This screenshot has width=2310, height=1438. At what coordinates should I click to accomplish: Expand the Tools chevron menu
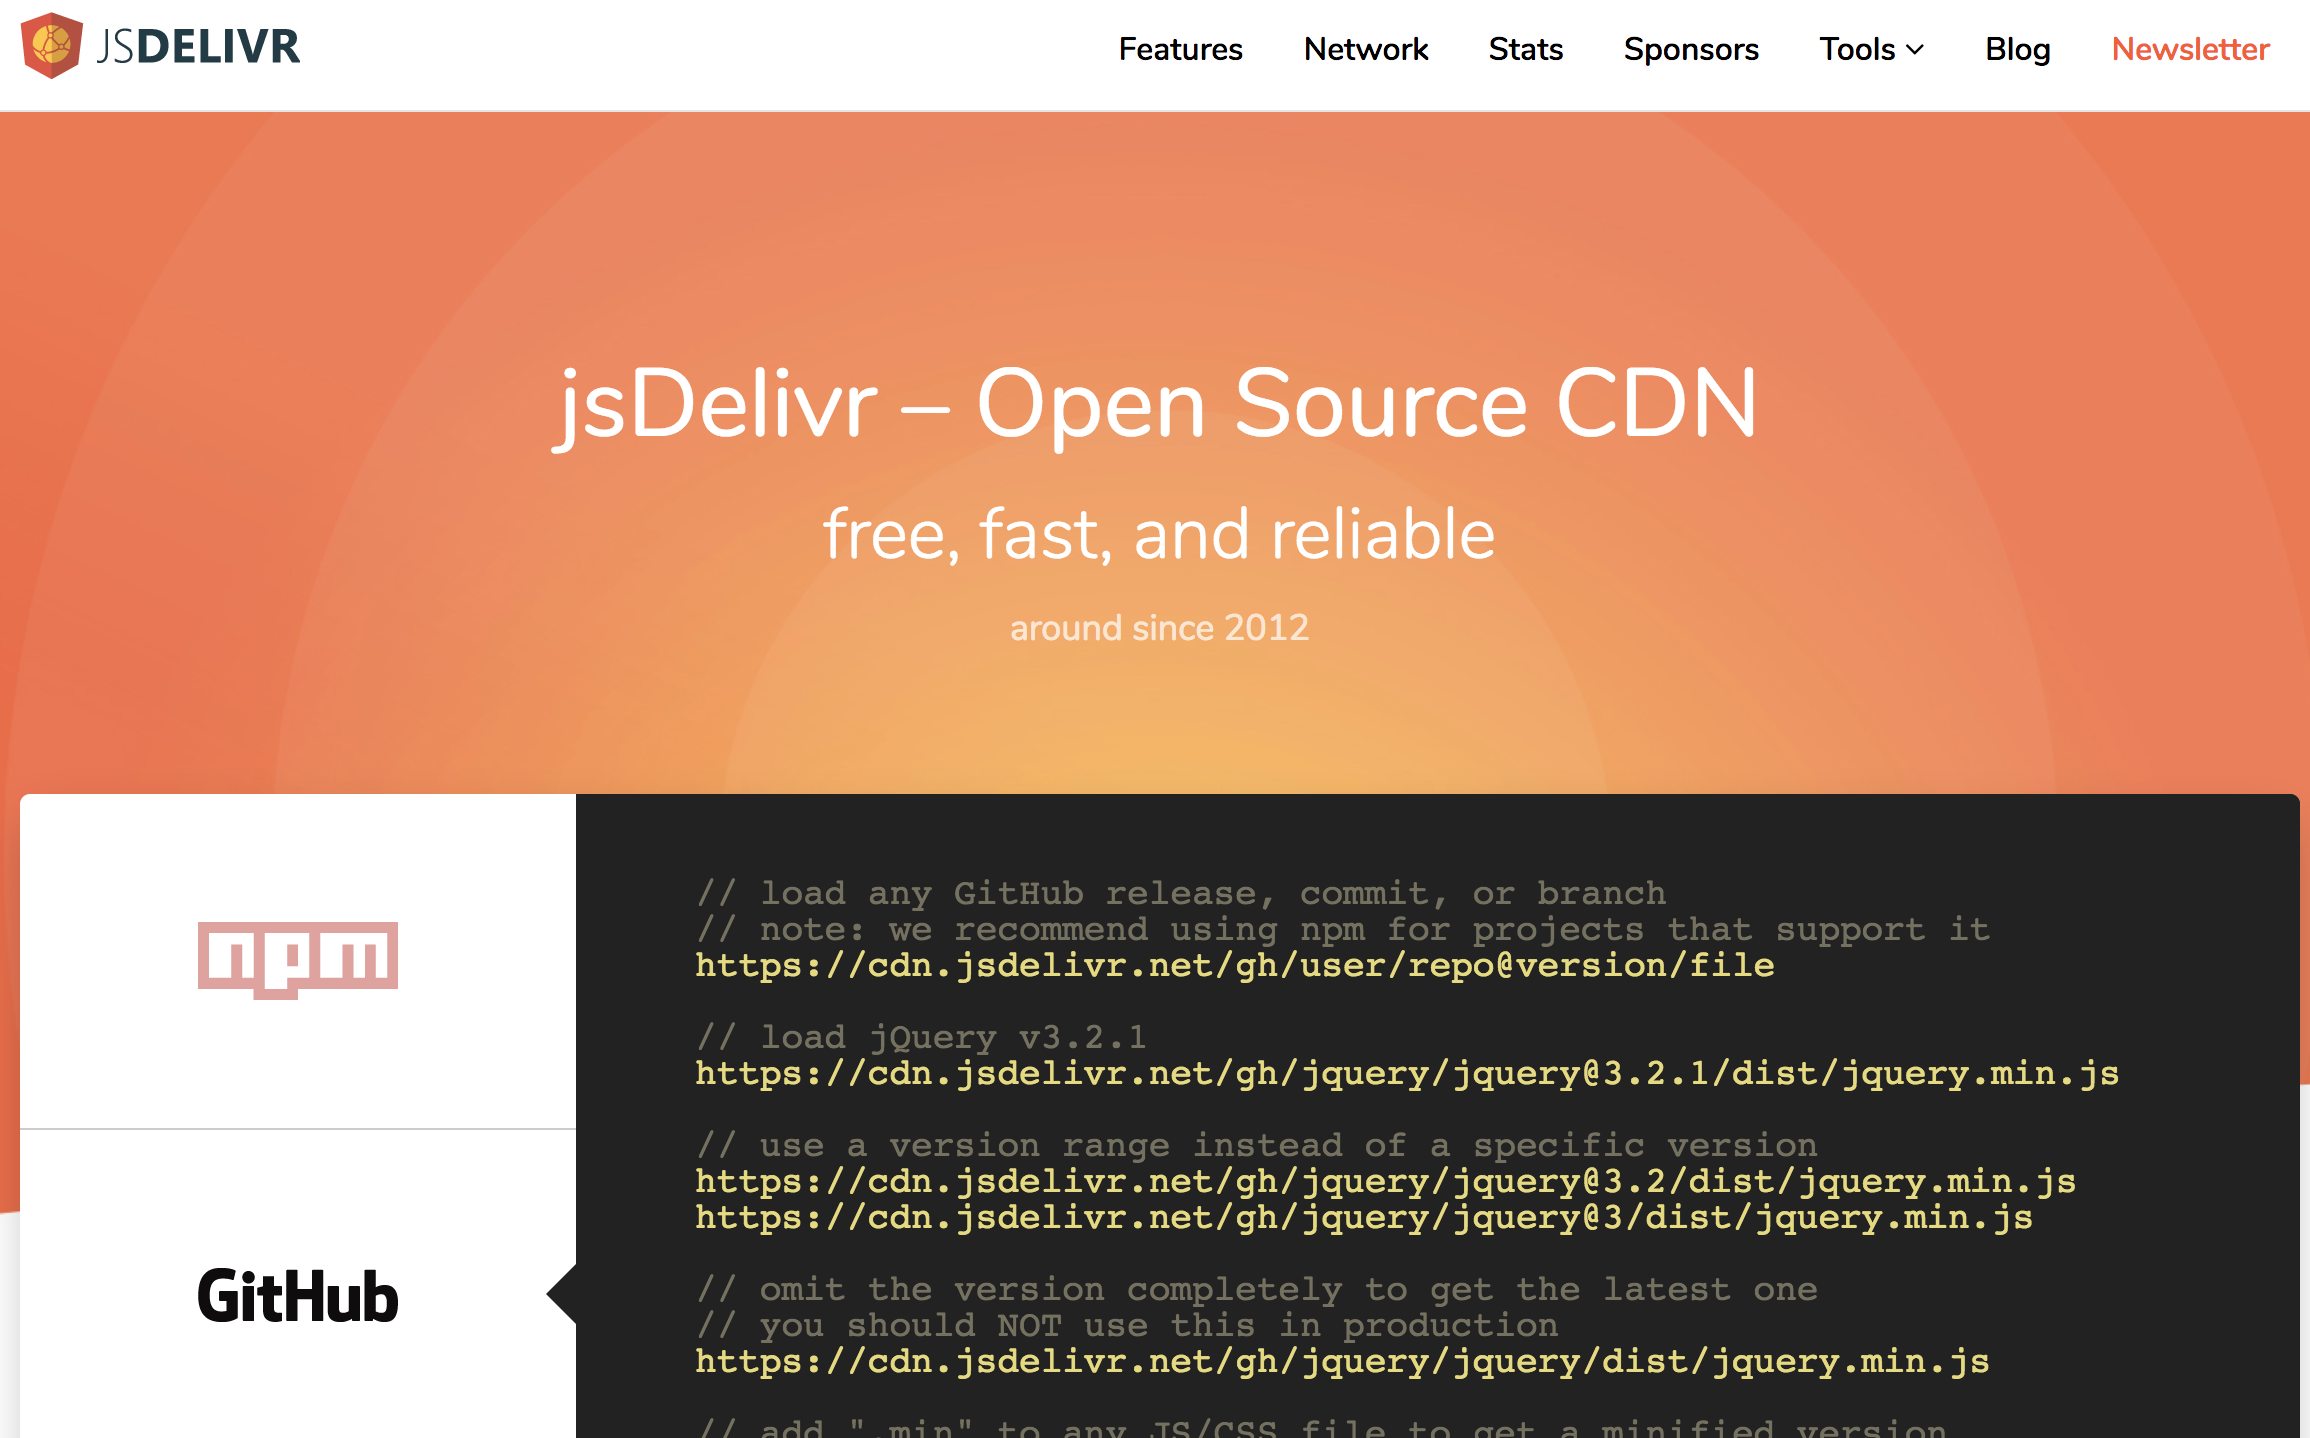coord(1915,50)
